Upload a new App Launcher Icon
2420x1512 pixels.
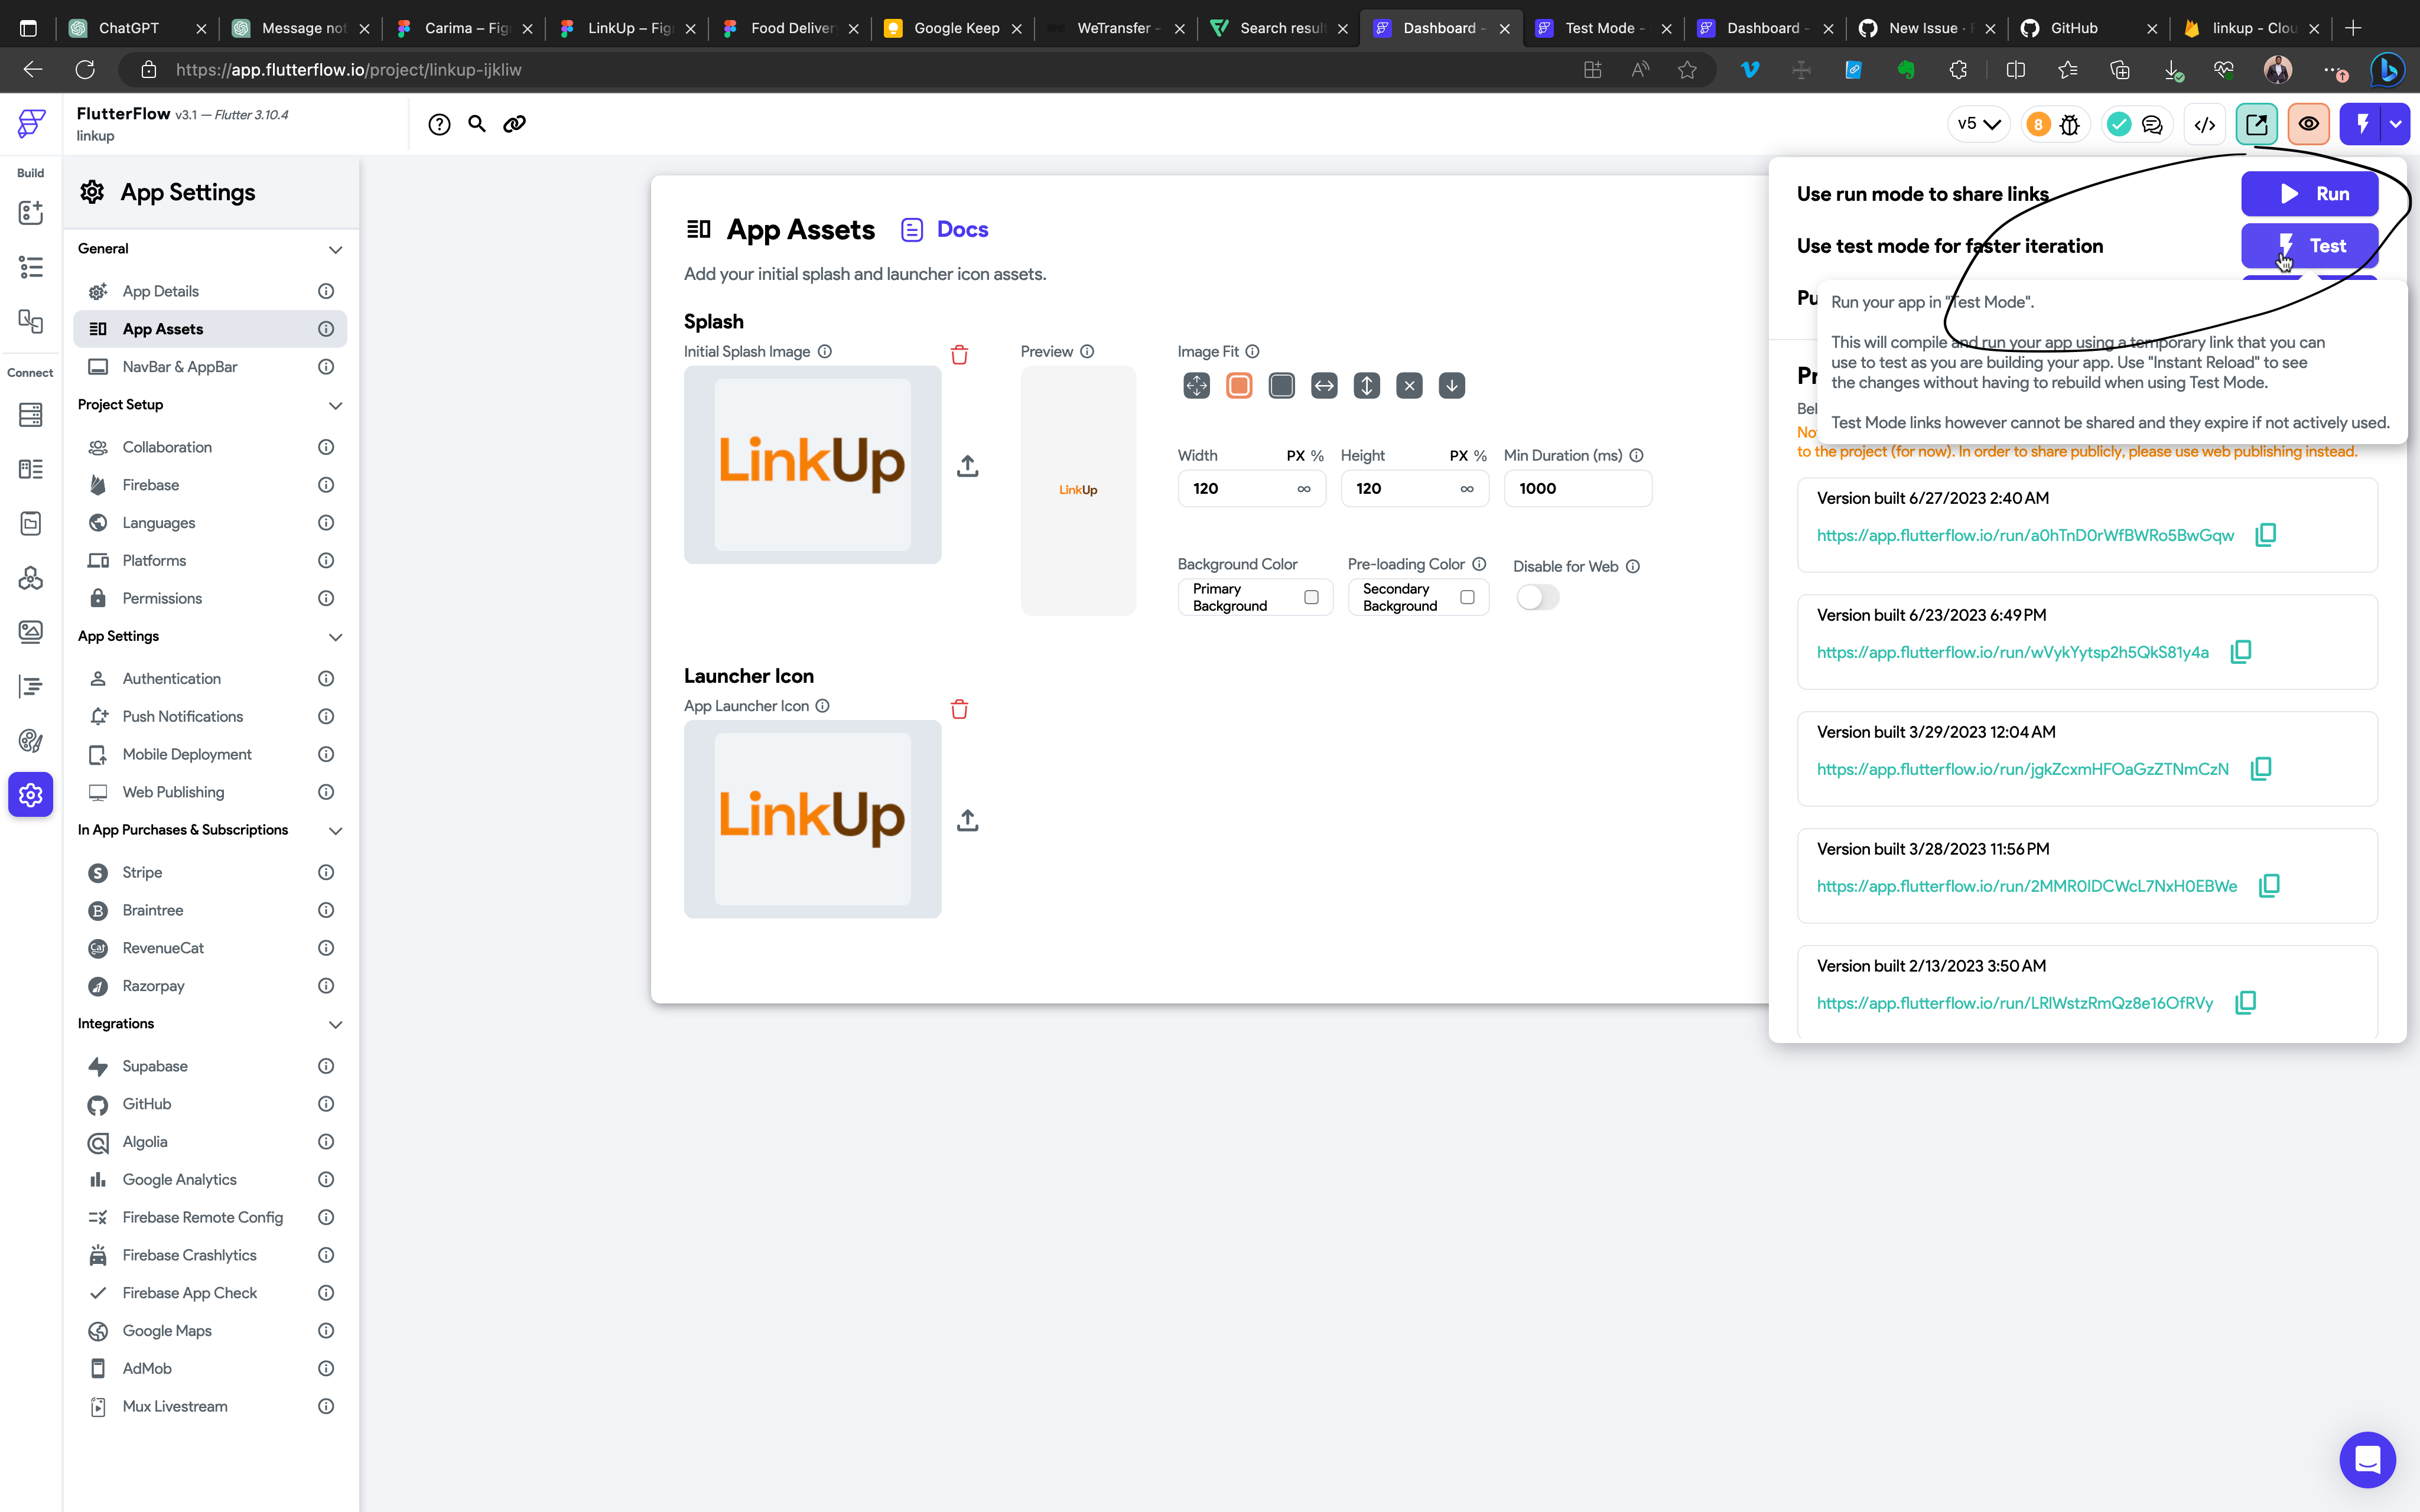point(967,820)
